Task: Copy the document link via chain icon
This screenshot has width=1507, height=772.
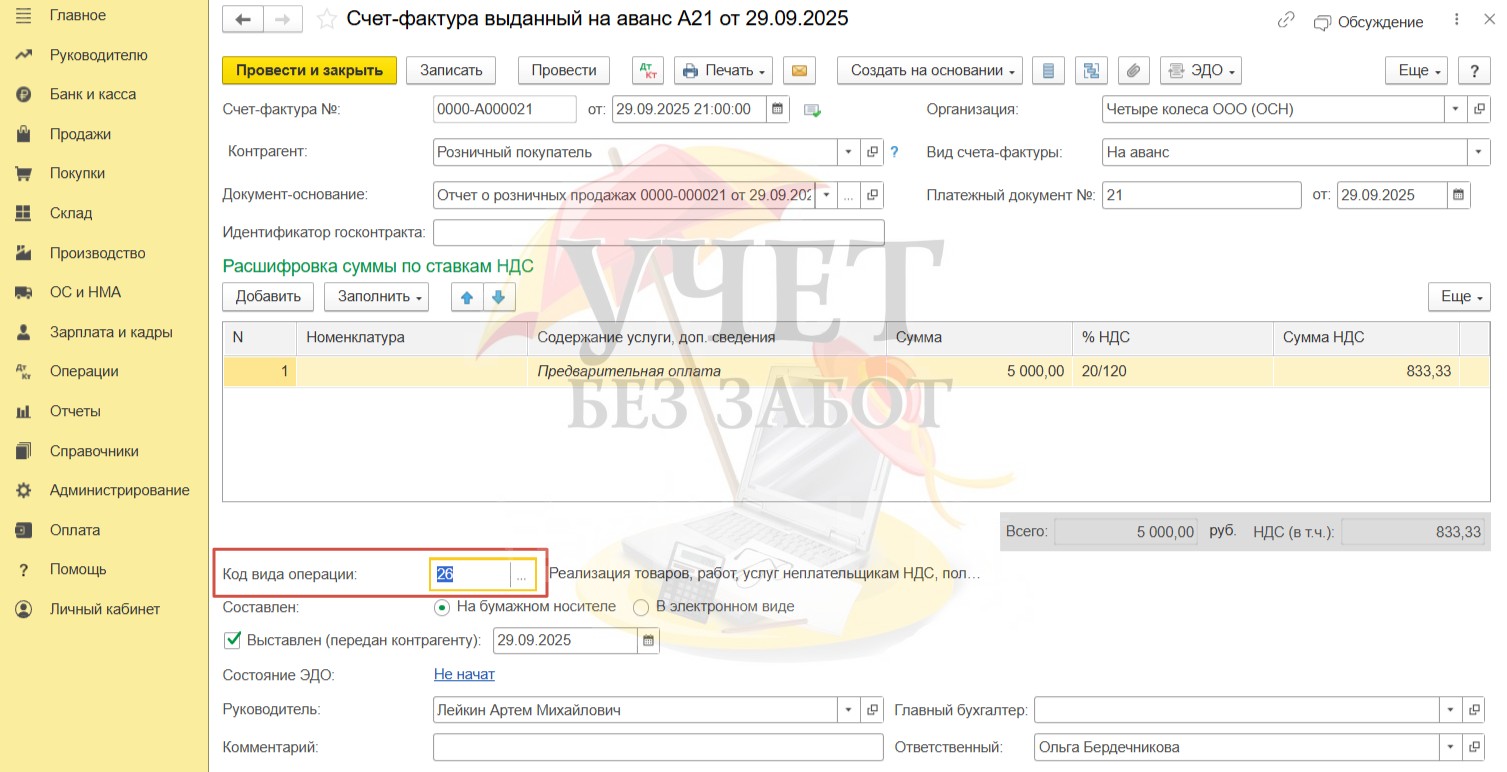Action: point(1286,21)
